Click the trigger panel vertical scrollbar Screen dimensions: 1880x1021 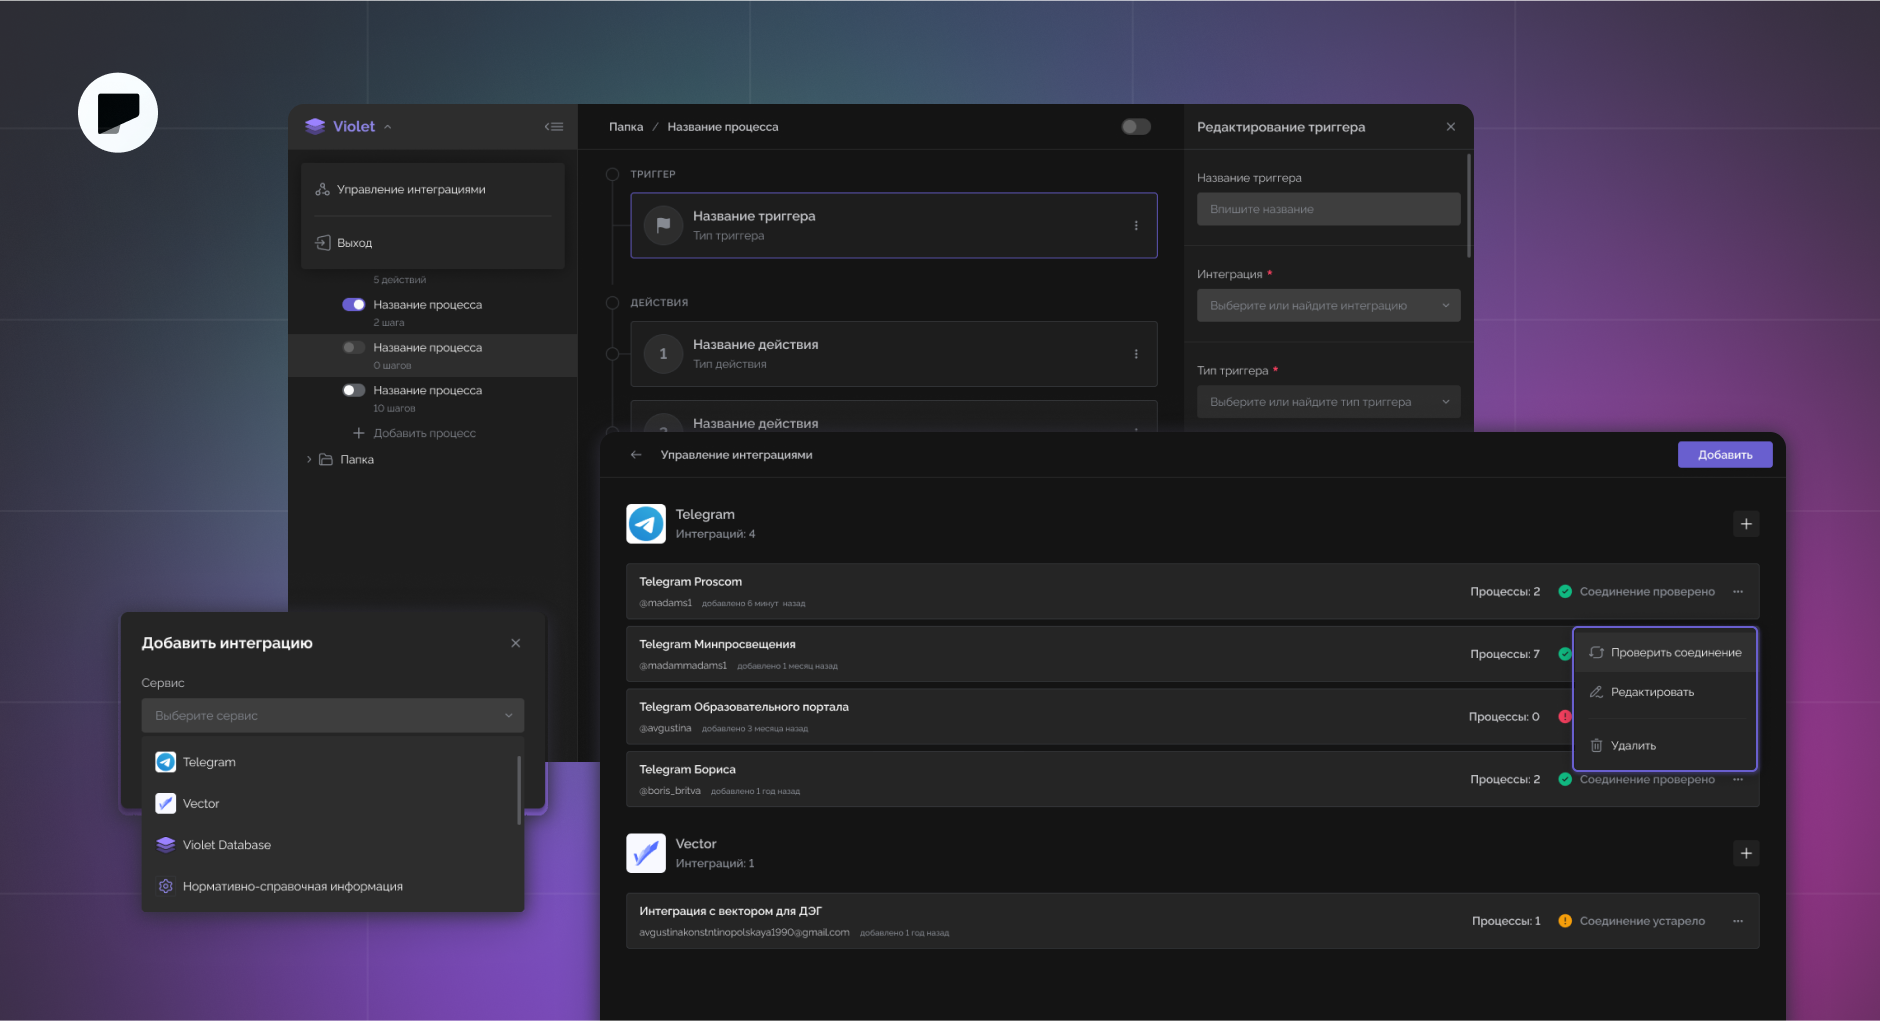click(1468, 206)
